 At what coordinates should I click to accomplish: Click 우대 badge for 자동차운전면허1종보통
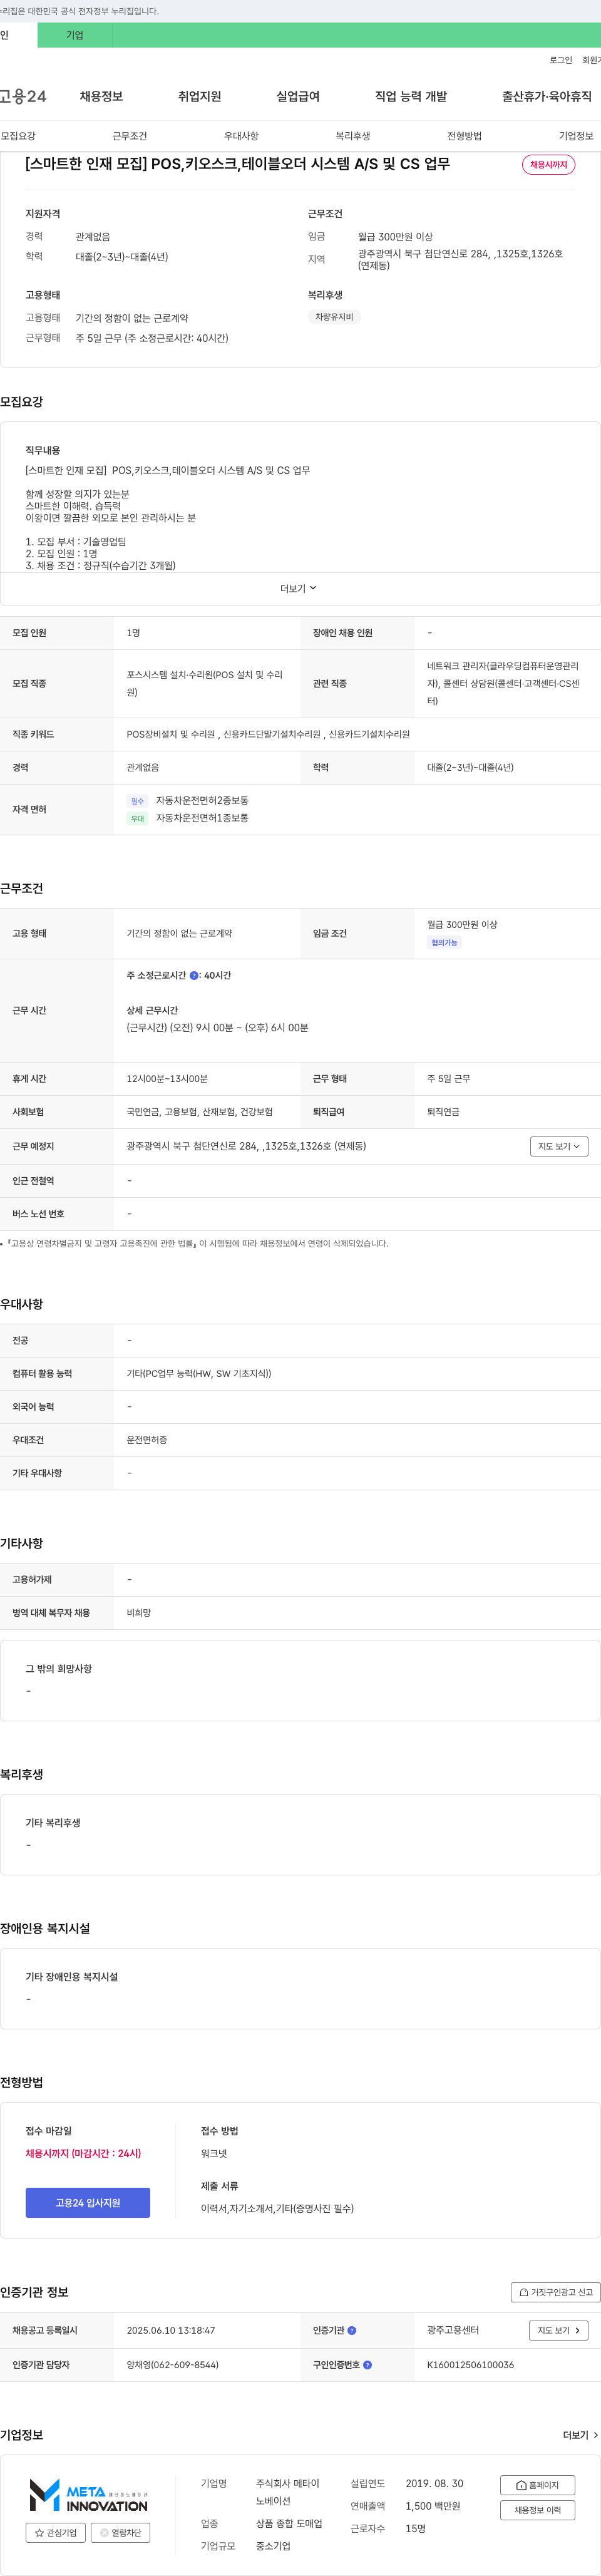pos(137,819)
